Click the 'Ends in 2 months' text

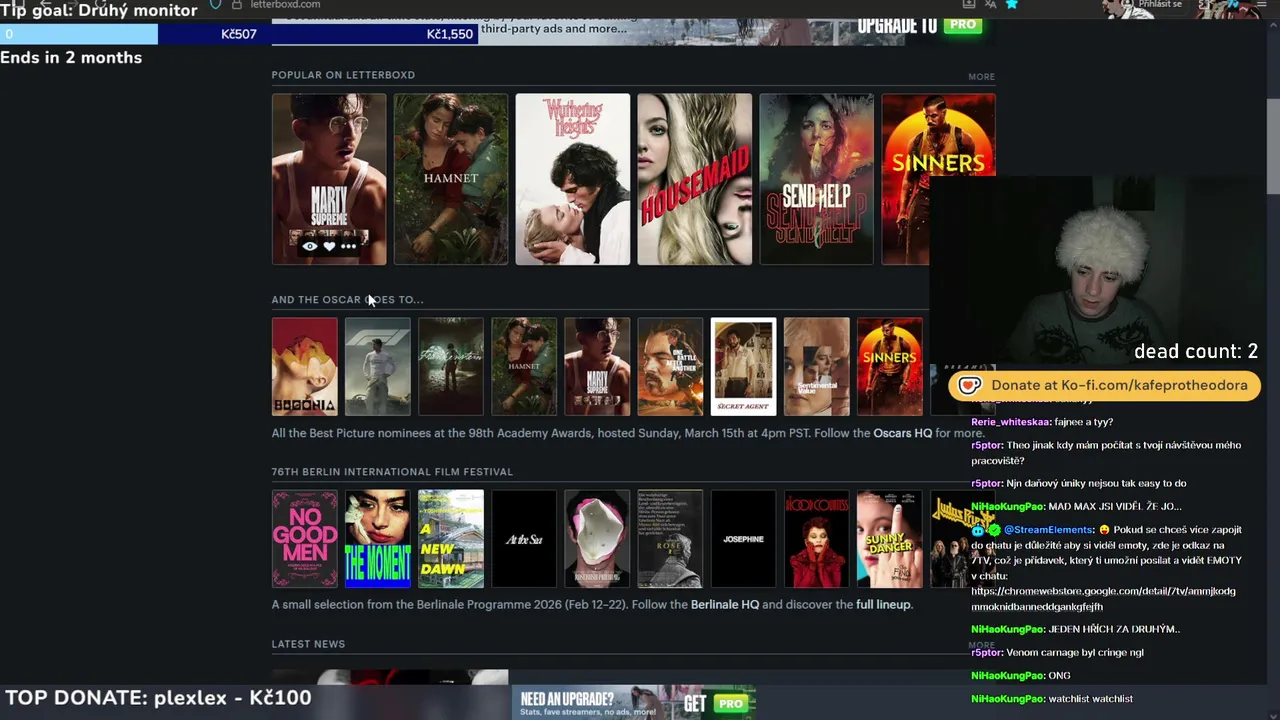click(71, 58)
